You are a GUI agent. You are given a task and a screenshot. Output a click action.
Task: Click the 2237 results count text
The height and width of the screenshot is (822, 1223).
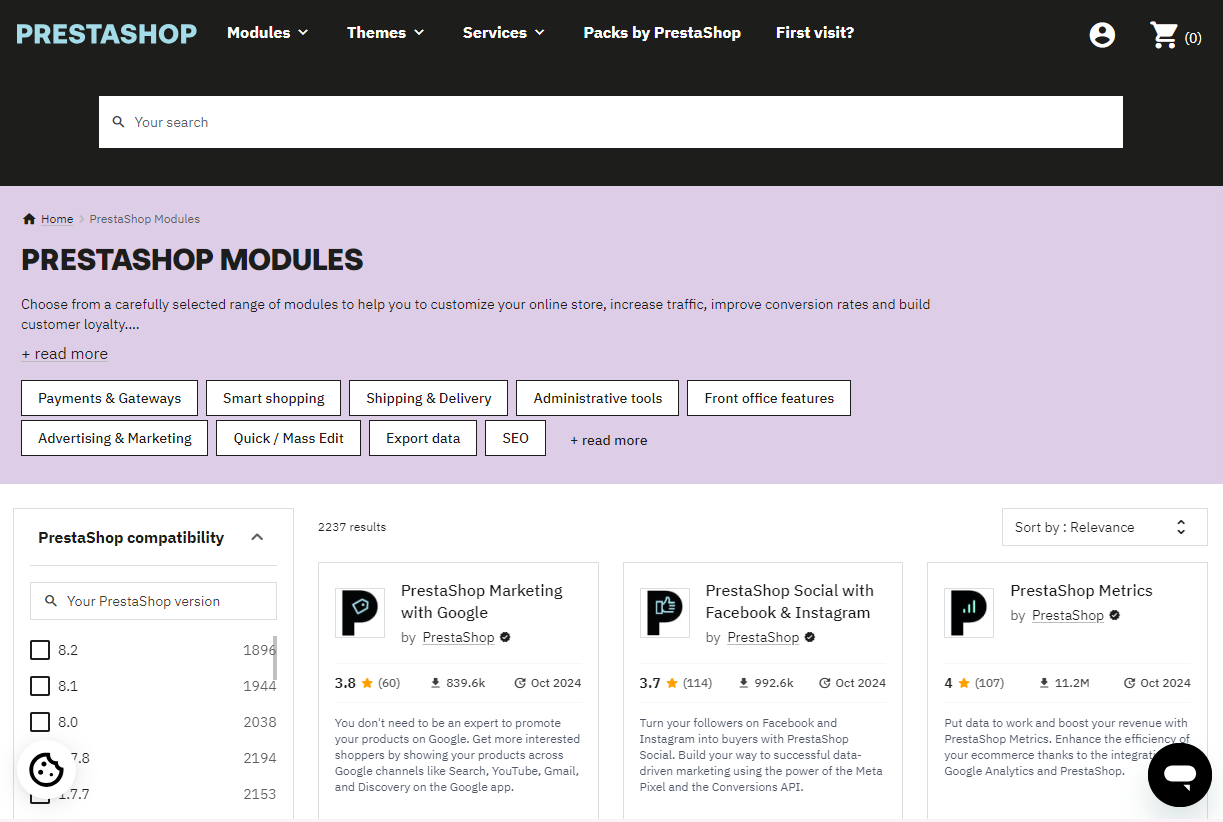352,527
